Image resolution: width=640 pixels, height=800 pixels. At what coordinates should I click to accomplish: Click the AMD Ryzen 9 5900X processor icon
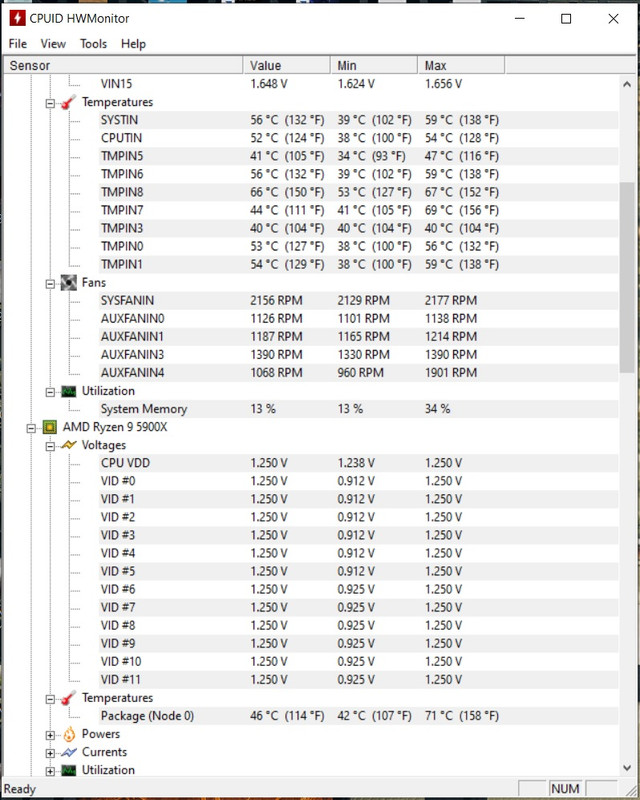tap(50, 427)
